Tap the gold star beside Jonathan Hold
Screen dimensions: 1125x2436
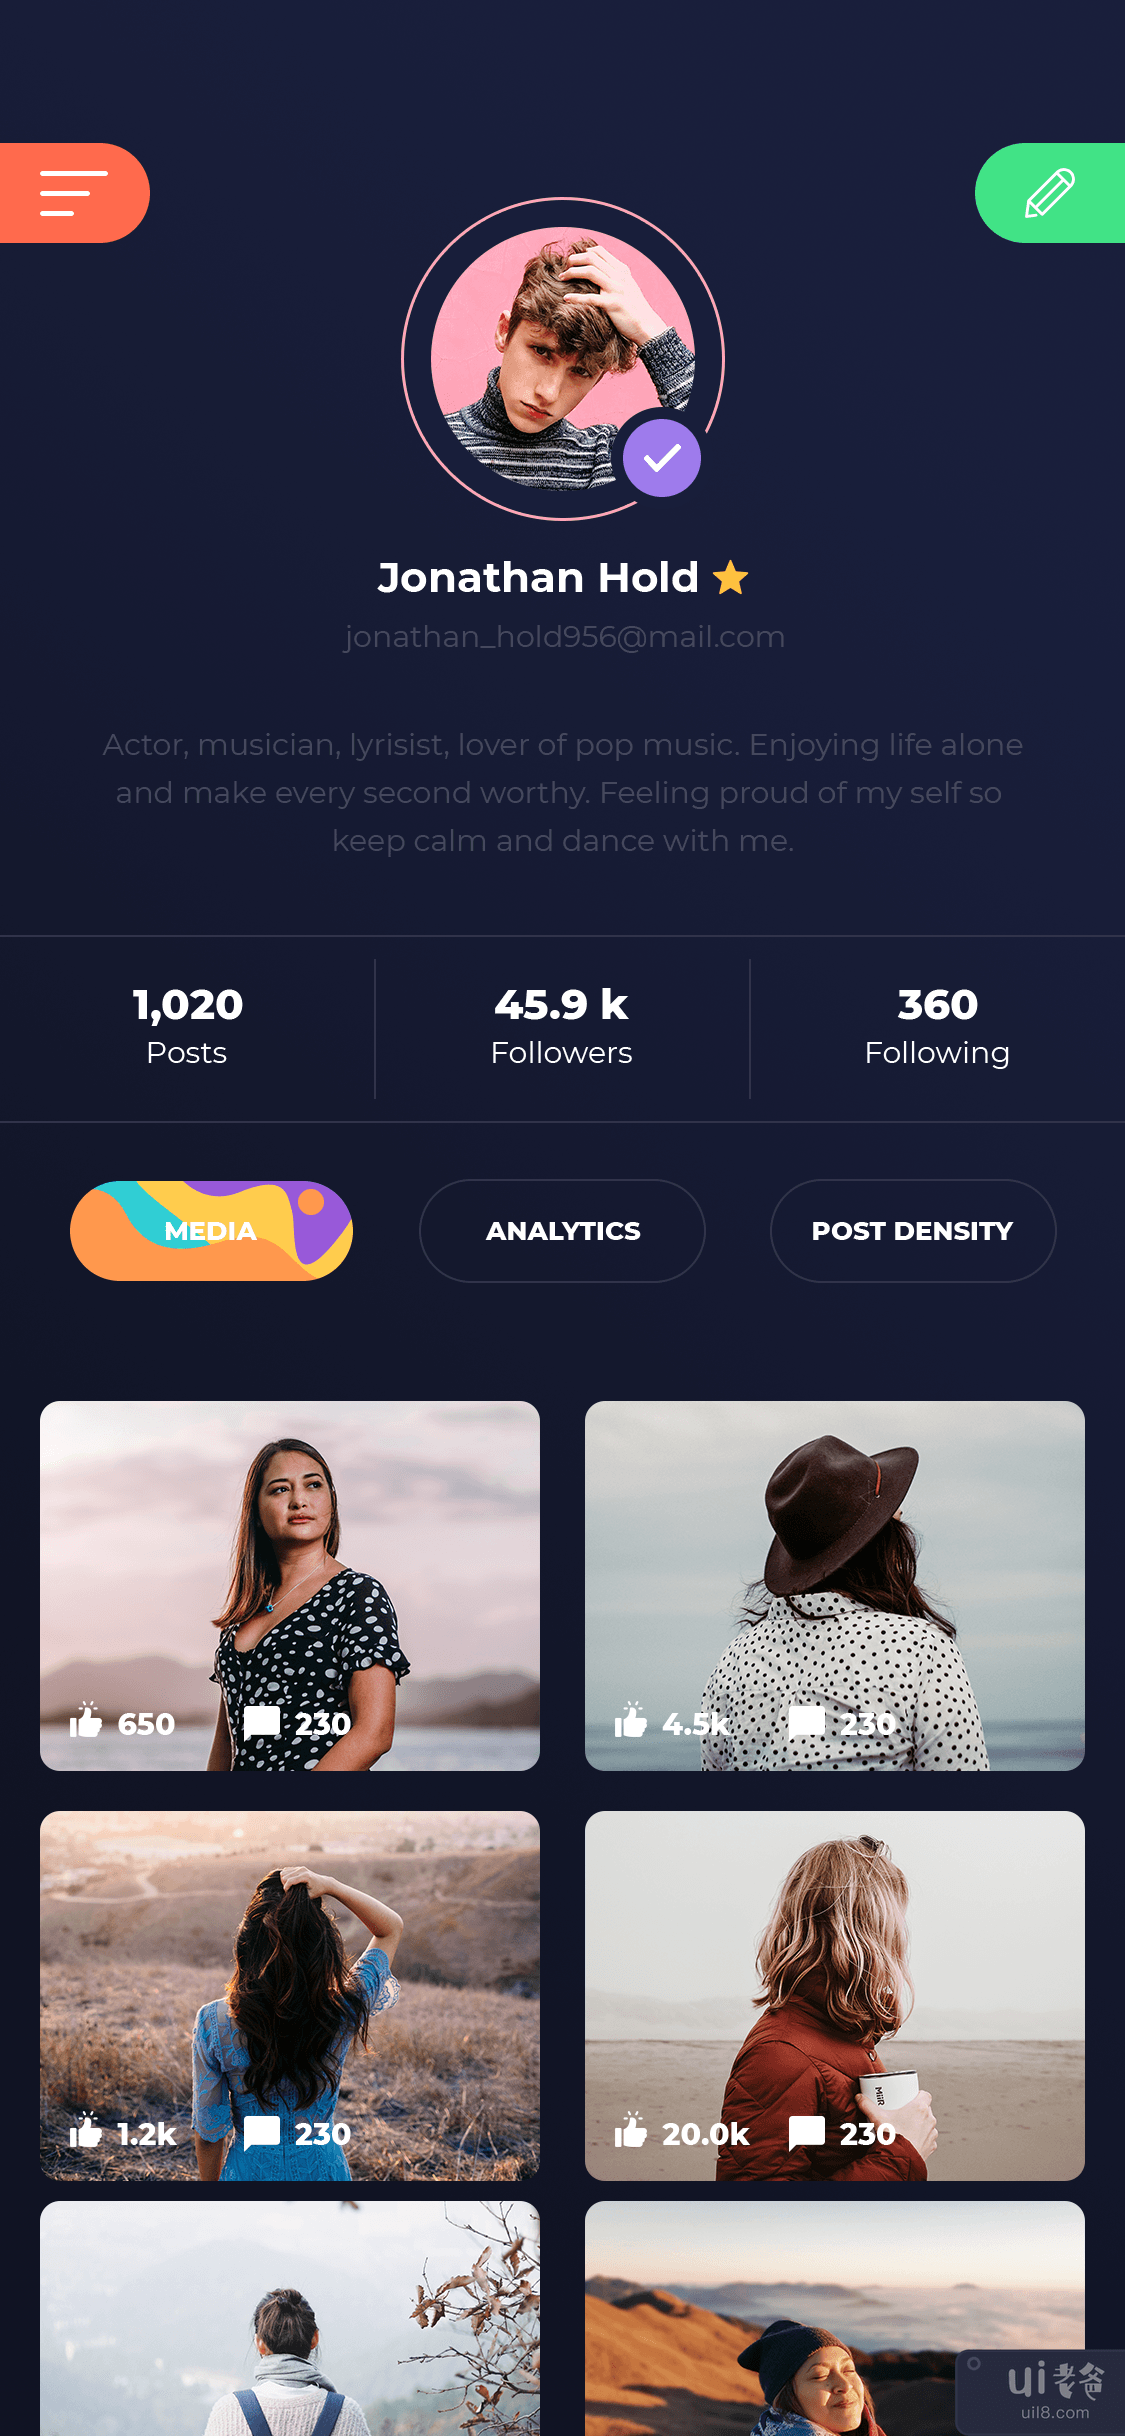tap(731, 578)
